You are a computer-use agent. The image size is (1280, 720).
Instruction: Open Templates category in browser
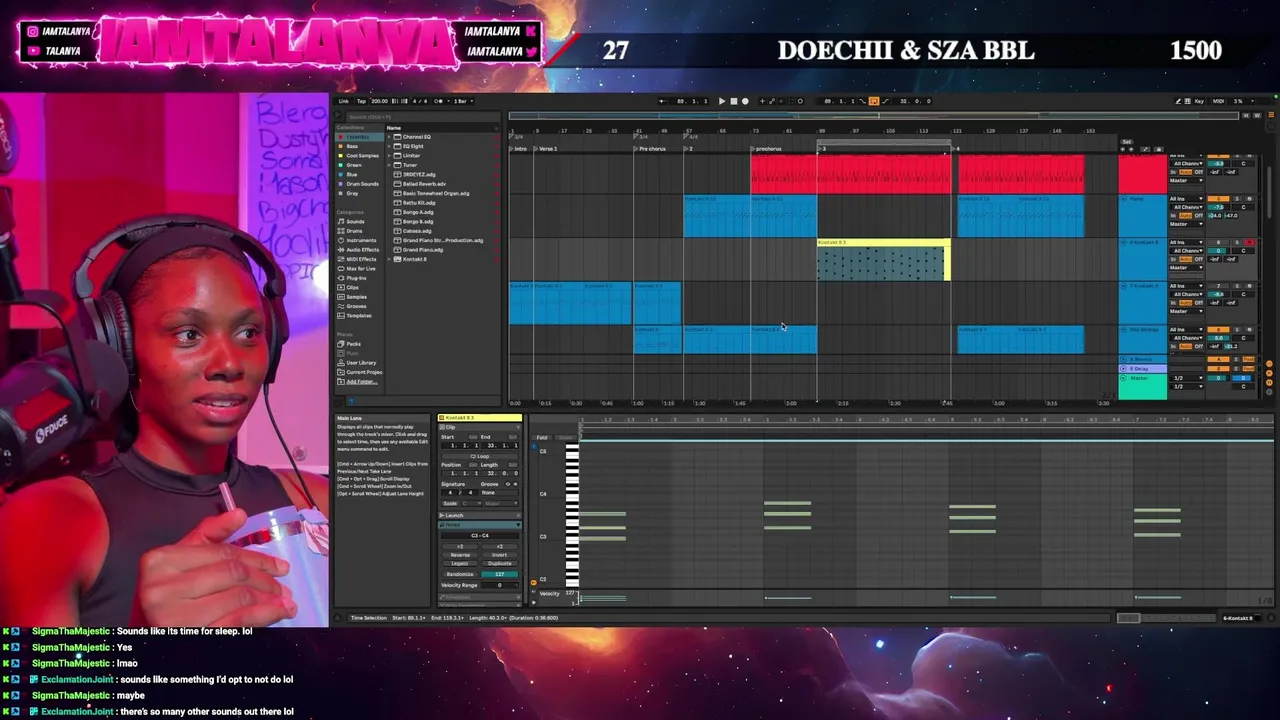click(358, 316)
